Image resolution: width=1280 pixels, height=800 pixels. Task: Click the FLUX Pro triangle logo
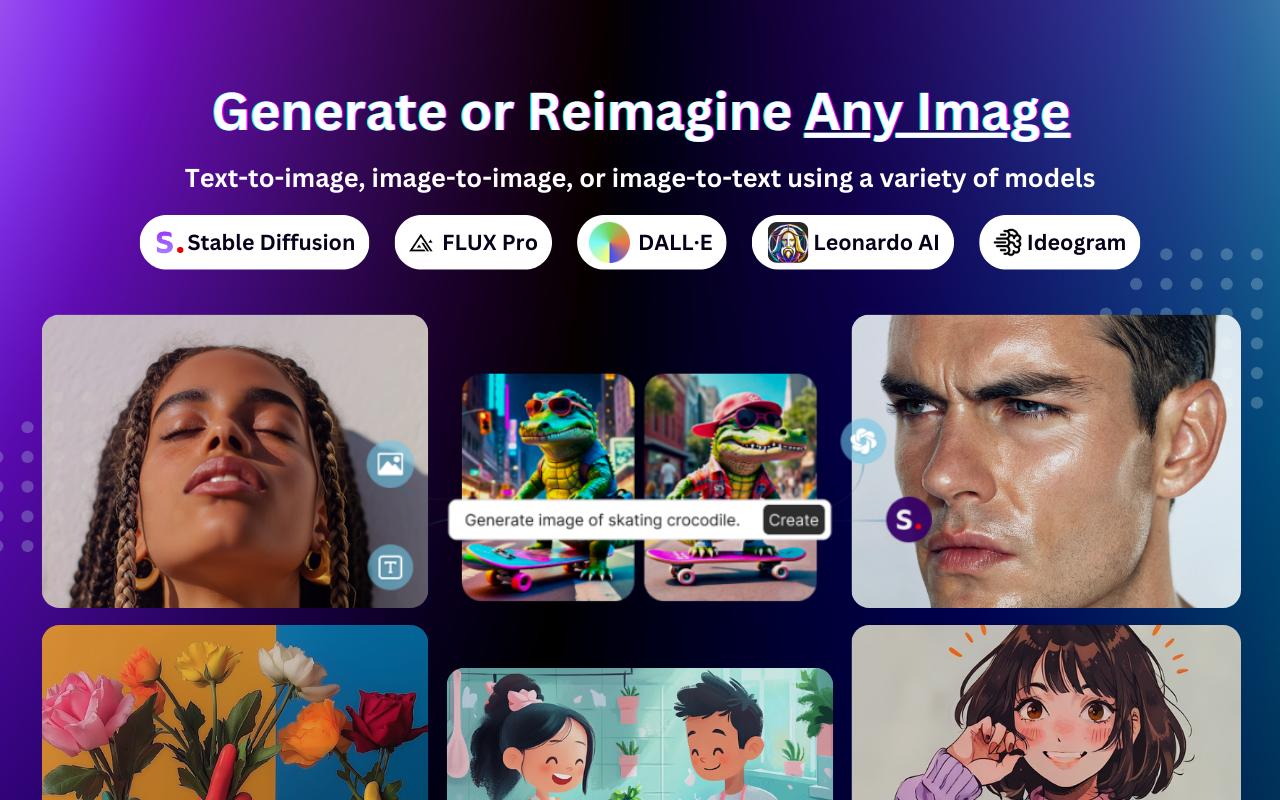(x=421, y=243)
